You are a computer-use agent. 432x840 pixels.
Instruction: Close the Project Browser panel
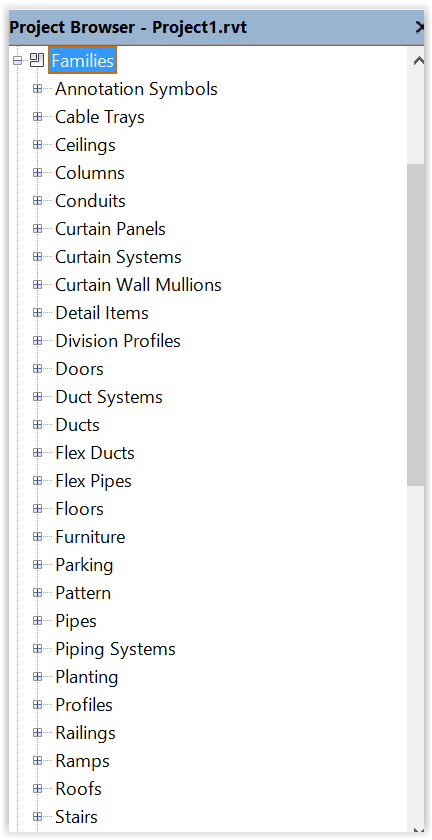[420, 27]
